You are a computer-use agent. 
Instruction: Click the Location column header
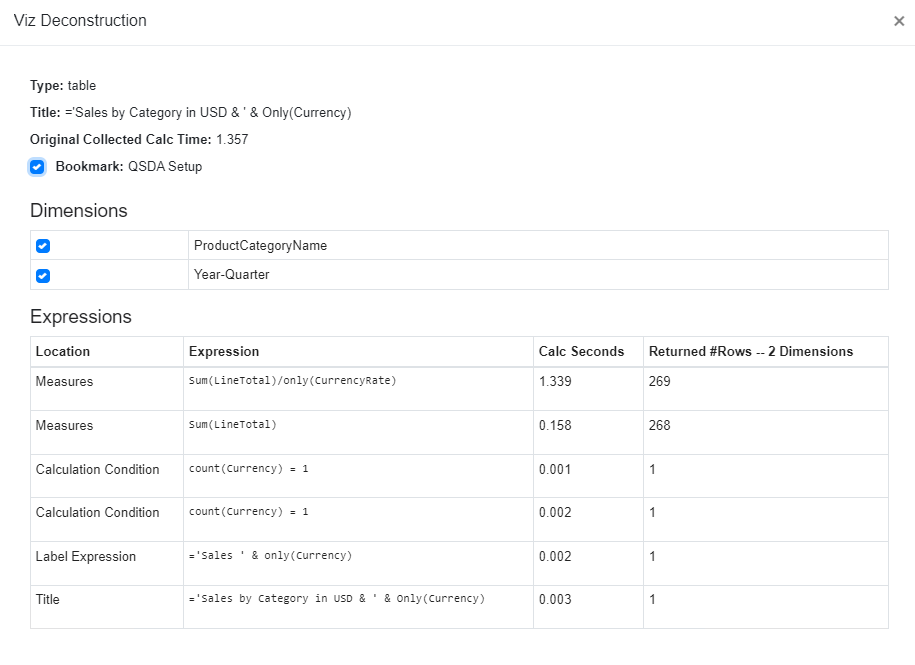[x=63, y=352]
